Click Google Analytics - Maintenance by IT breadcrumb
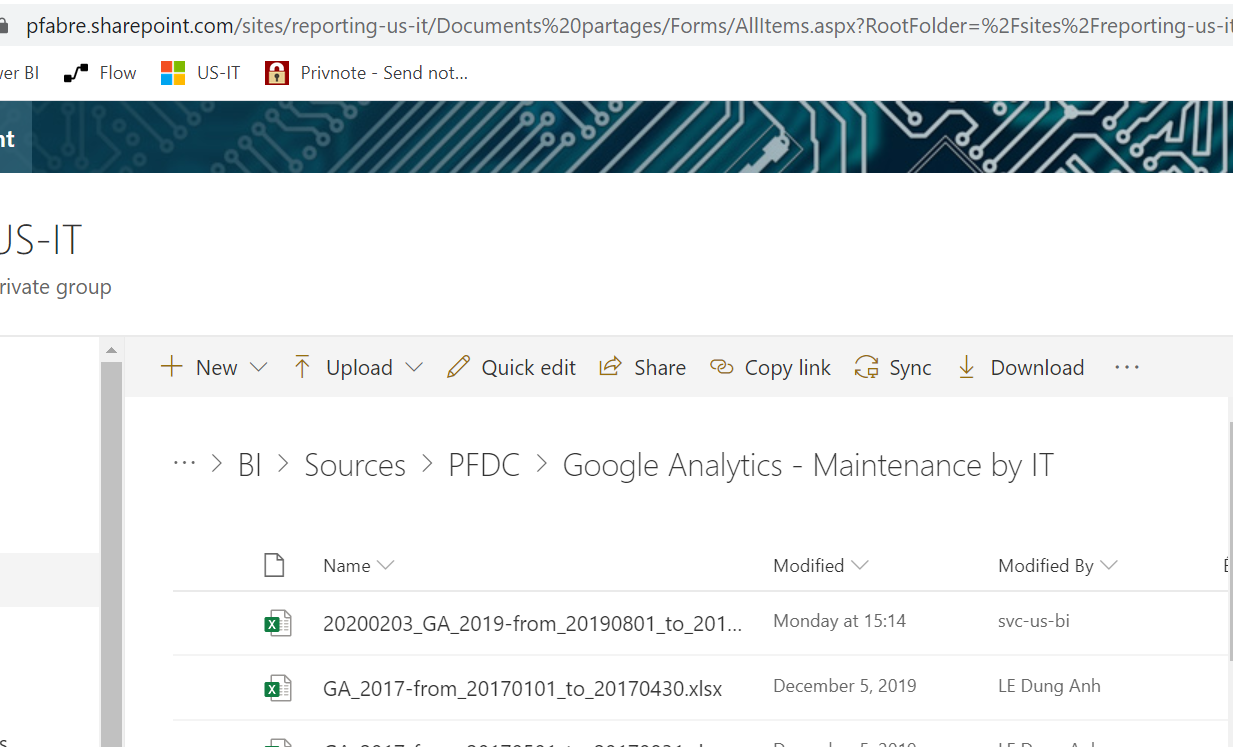 click(808, 465)
